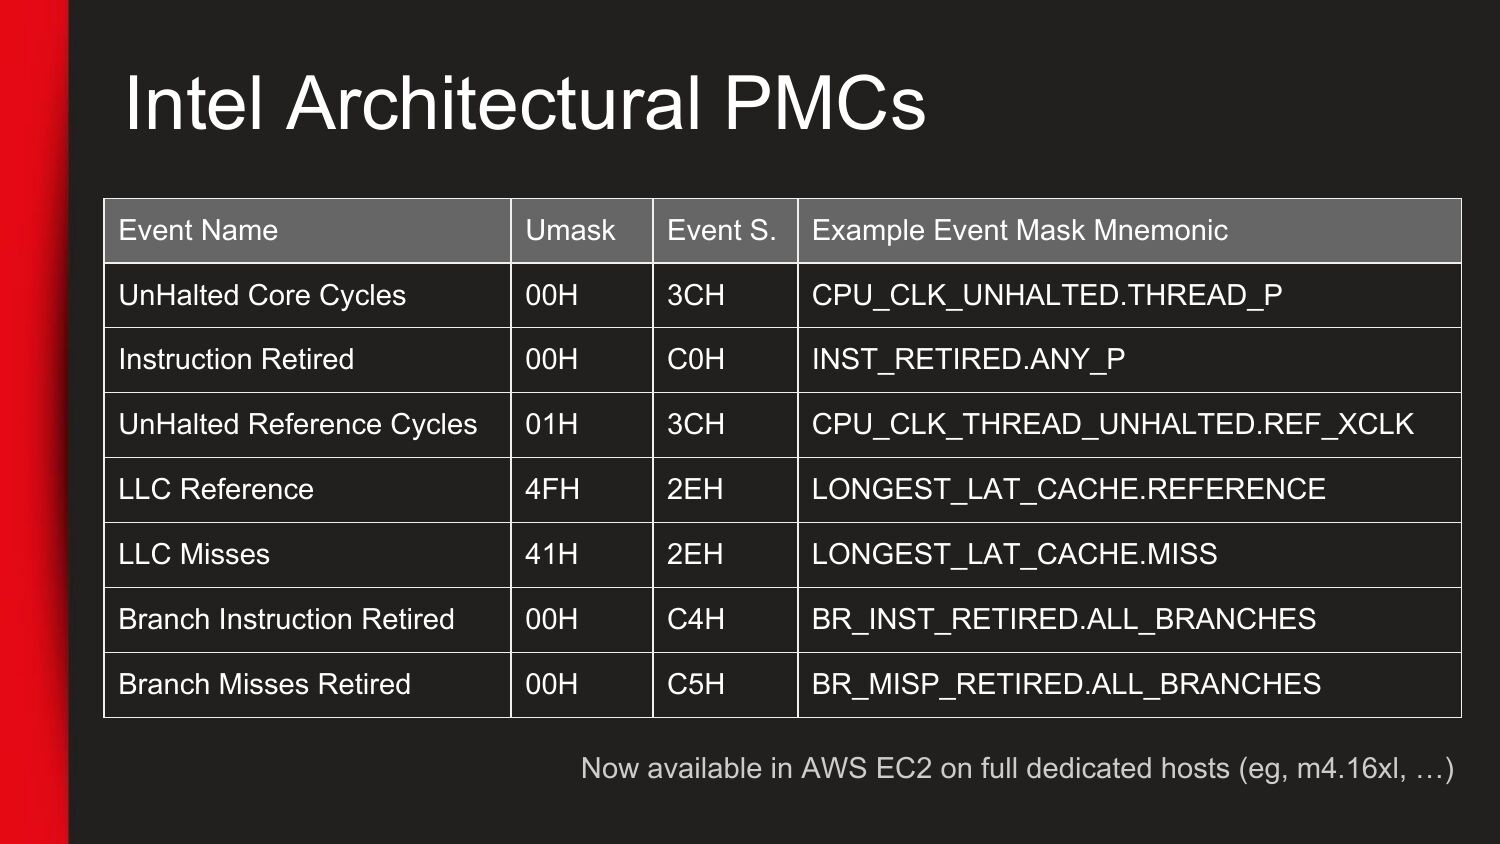Click the AWS EC2 dedicated hosts footnote
This screenshot has width=1500, height=844.
1017,769
